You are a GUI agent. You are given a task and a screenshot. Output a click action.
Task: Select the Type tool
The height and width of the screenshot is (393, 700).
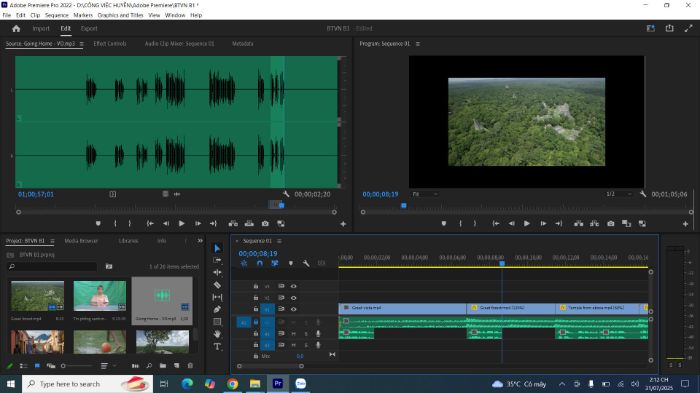[x=217, y=346]
